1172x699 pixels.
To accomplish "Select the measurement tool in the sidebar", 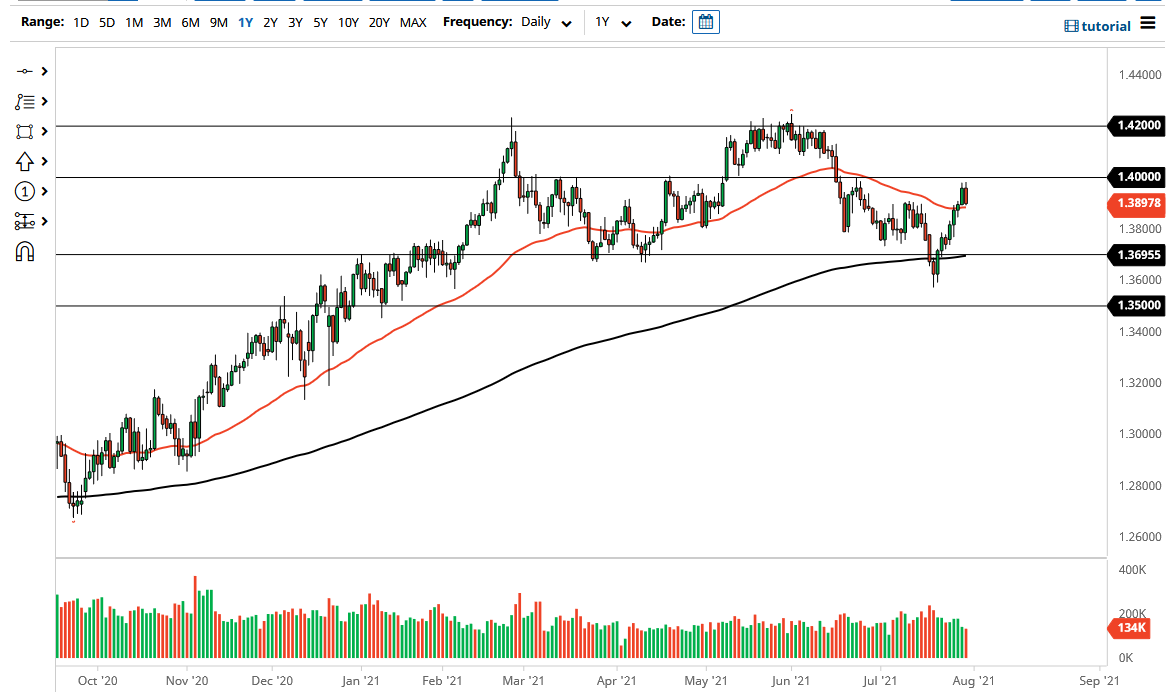I will (24, 221).
